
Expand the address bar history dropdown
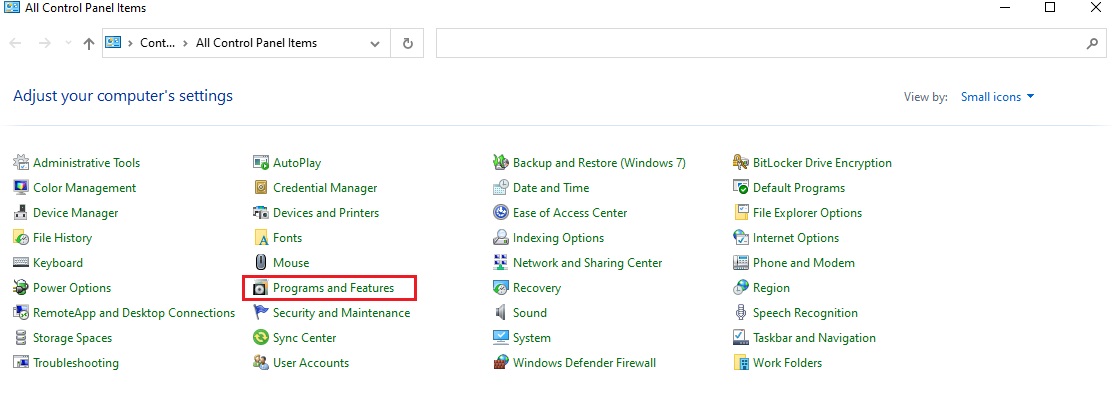(374, 43)
